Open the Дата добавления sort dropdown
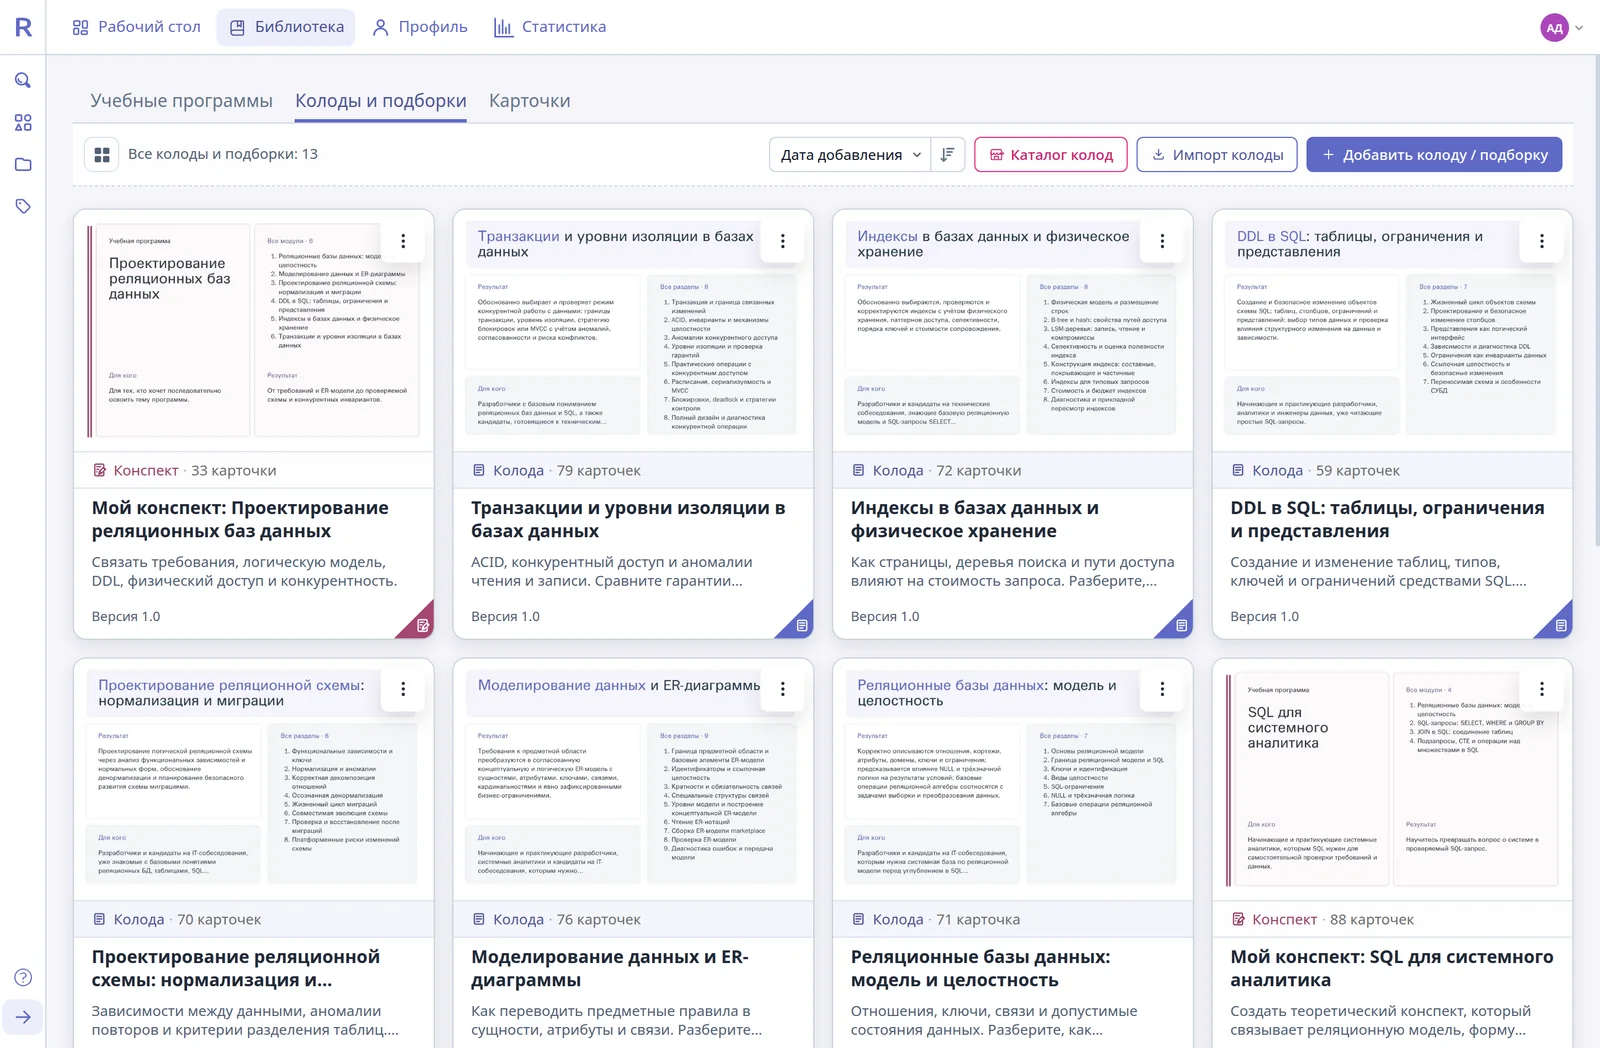1600x1048 pixels. (850, 154)
